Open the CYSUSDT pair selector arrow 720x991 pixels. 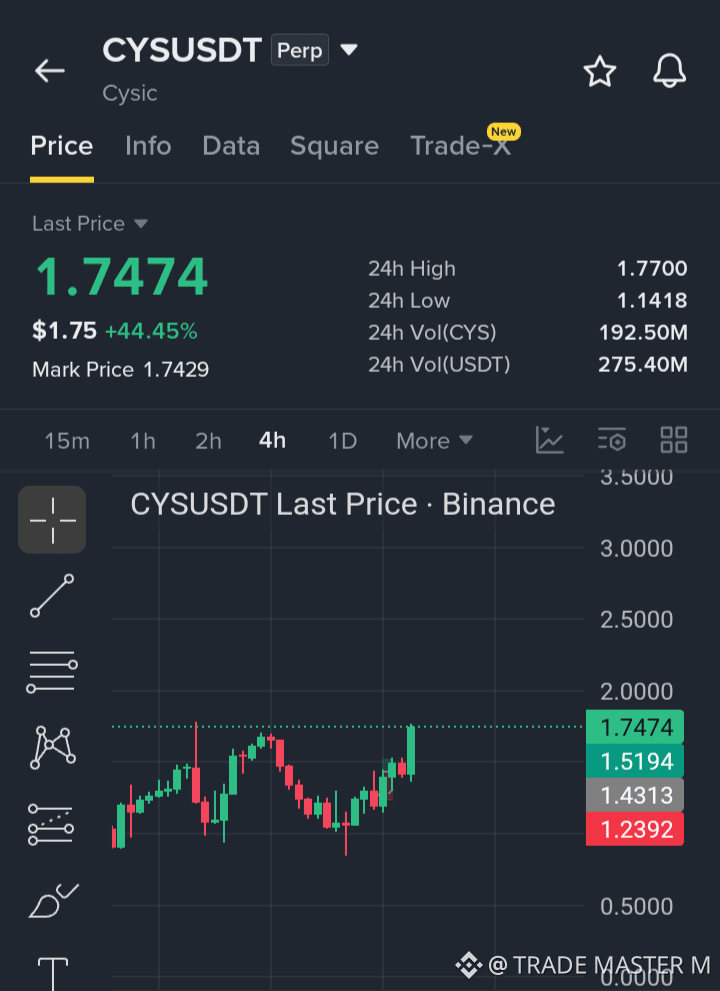pyautogui.click(x=349, y=49)
